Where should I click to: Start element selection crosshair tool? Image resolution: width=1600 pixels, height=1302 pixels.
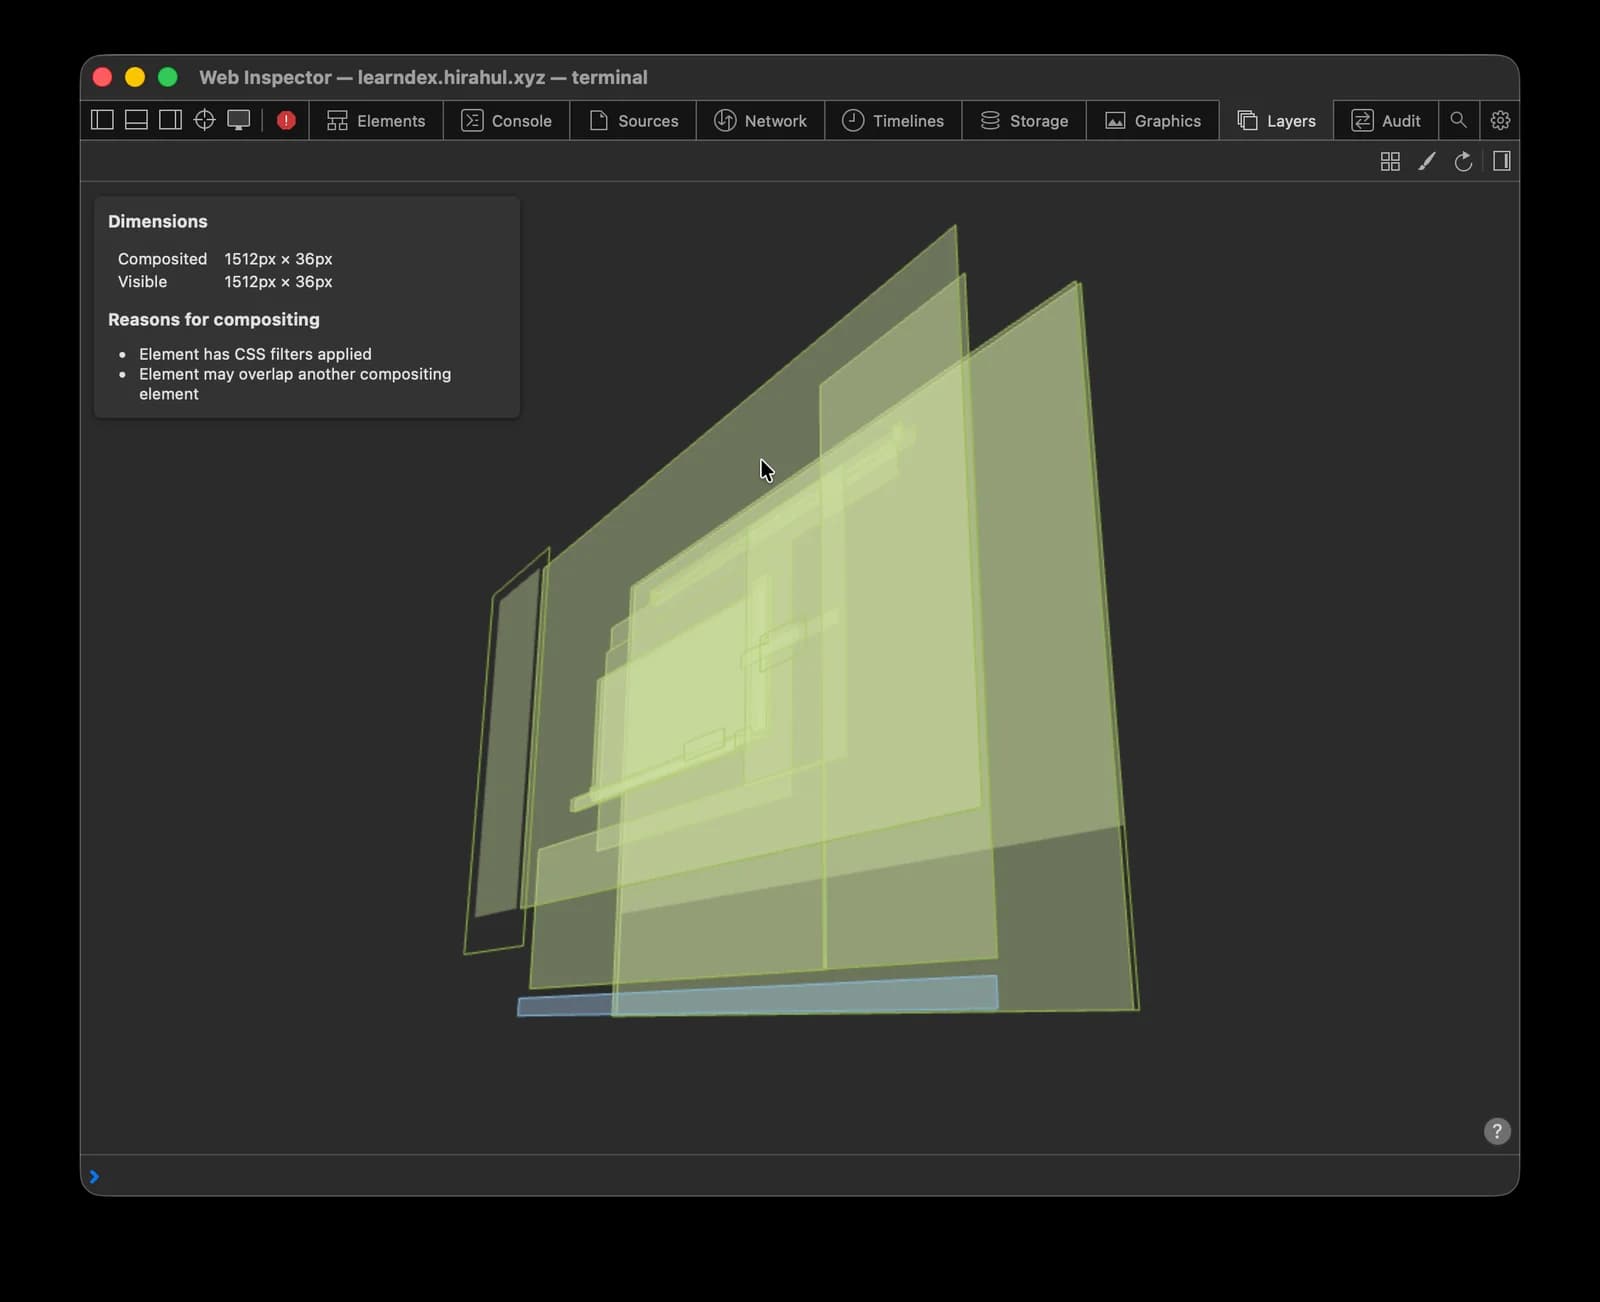(x=204, y=120)
